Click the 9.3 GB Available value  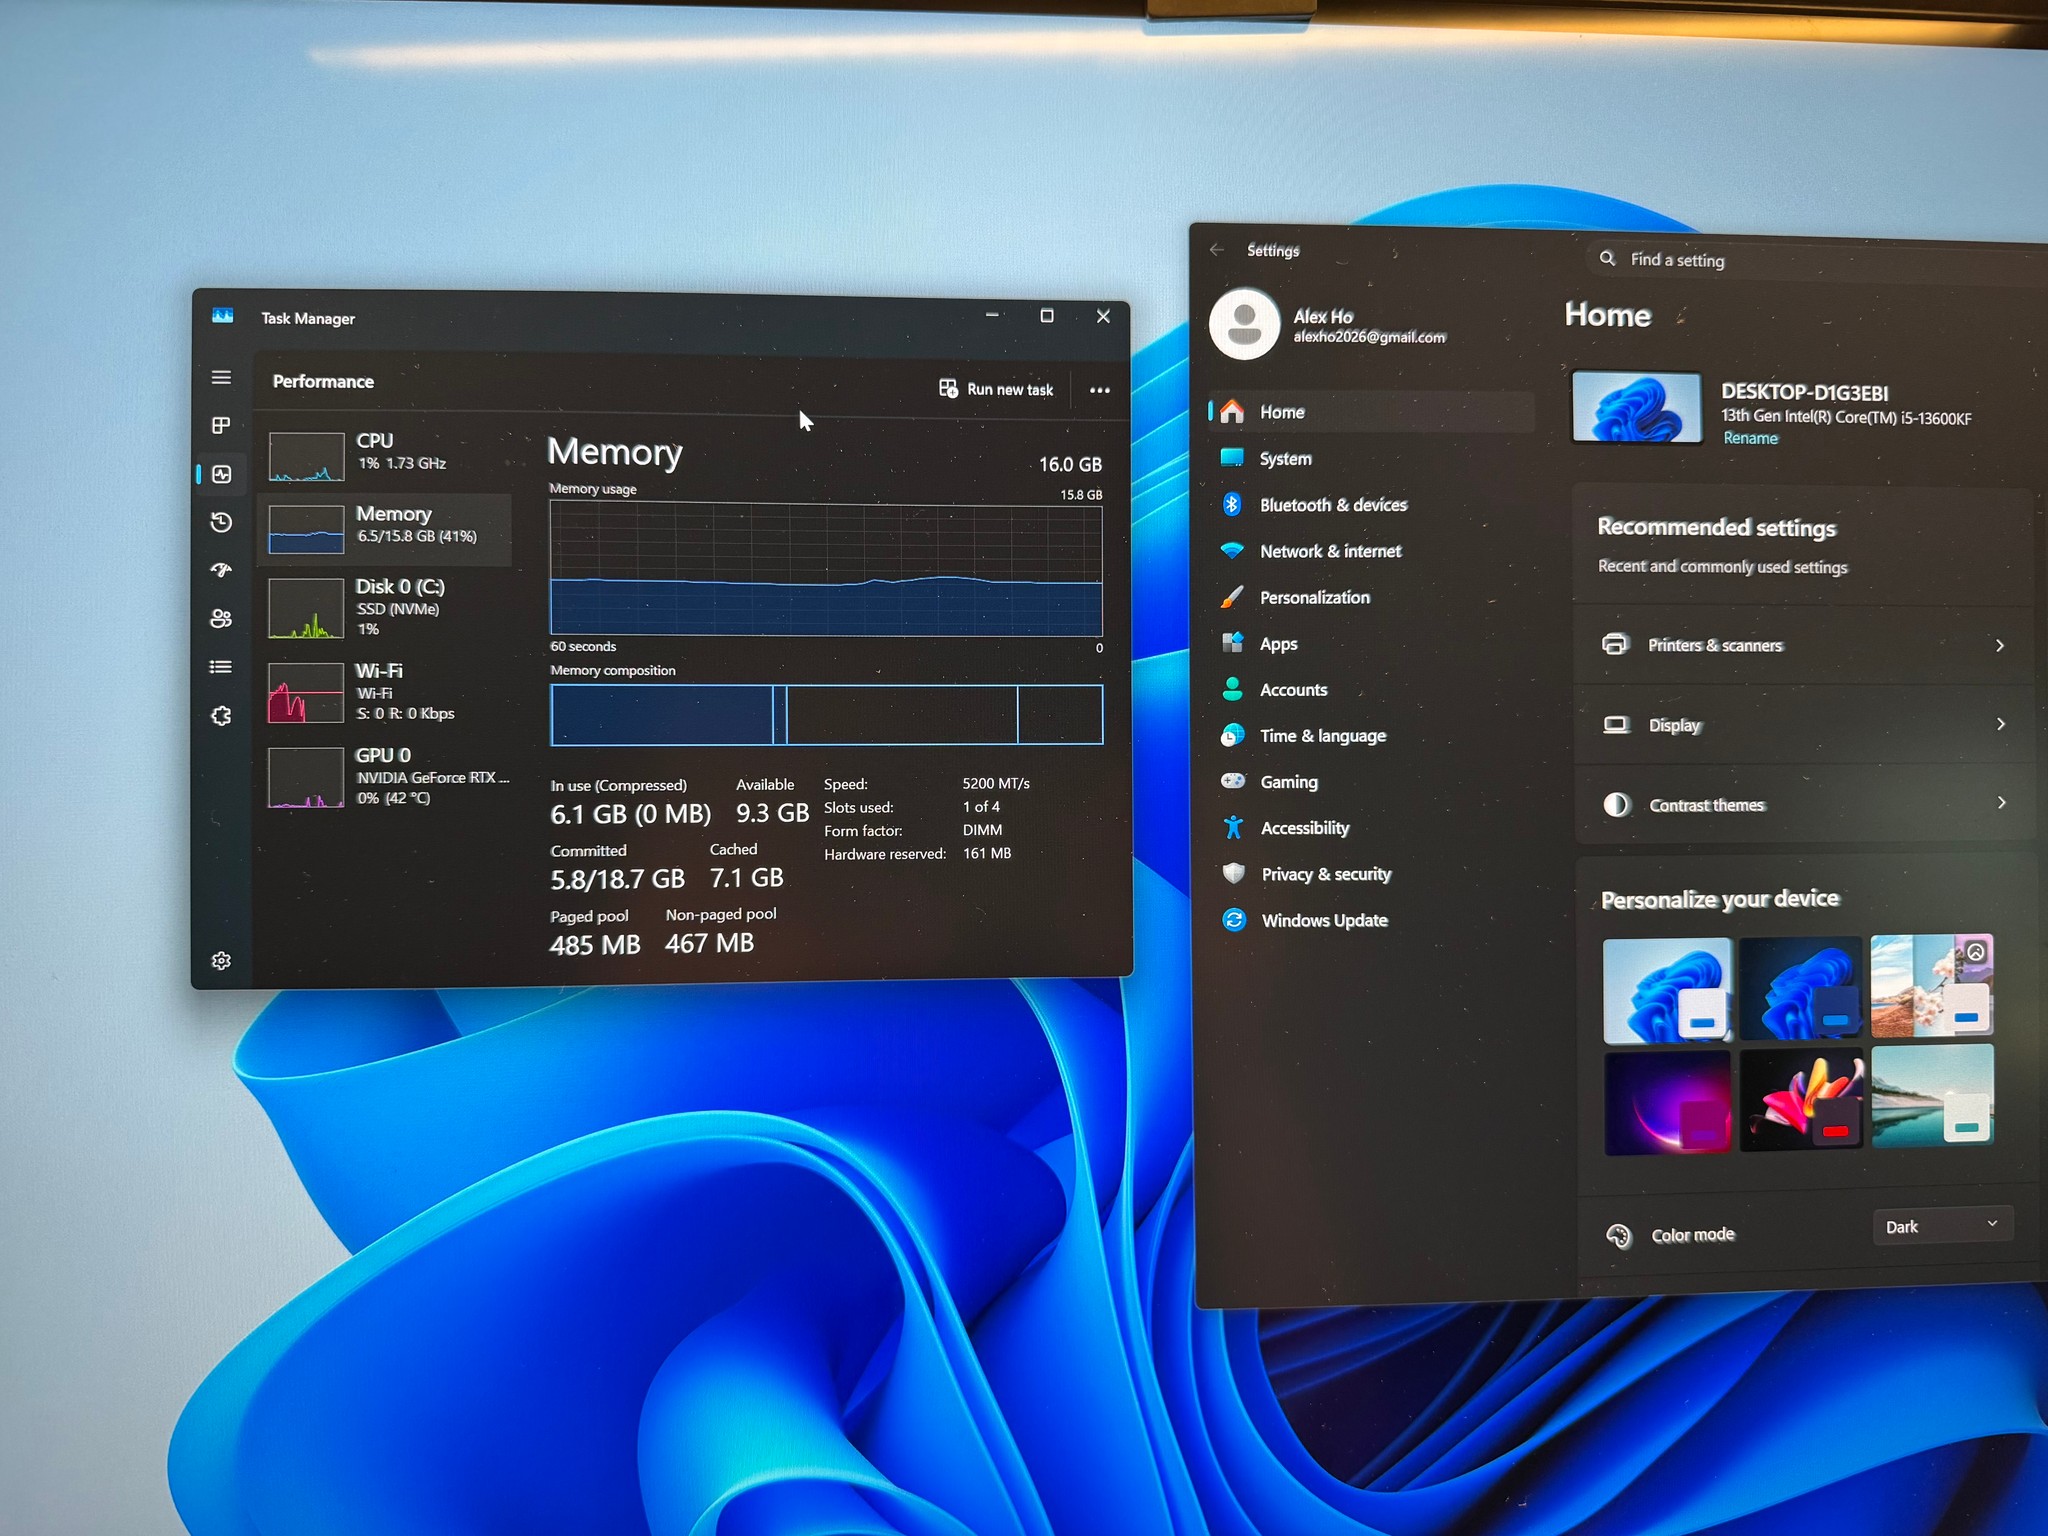click(772, 813)
